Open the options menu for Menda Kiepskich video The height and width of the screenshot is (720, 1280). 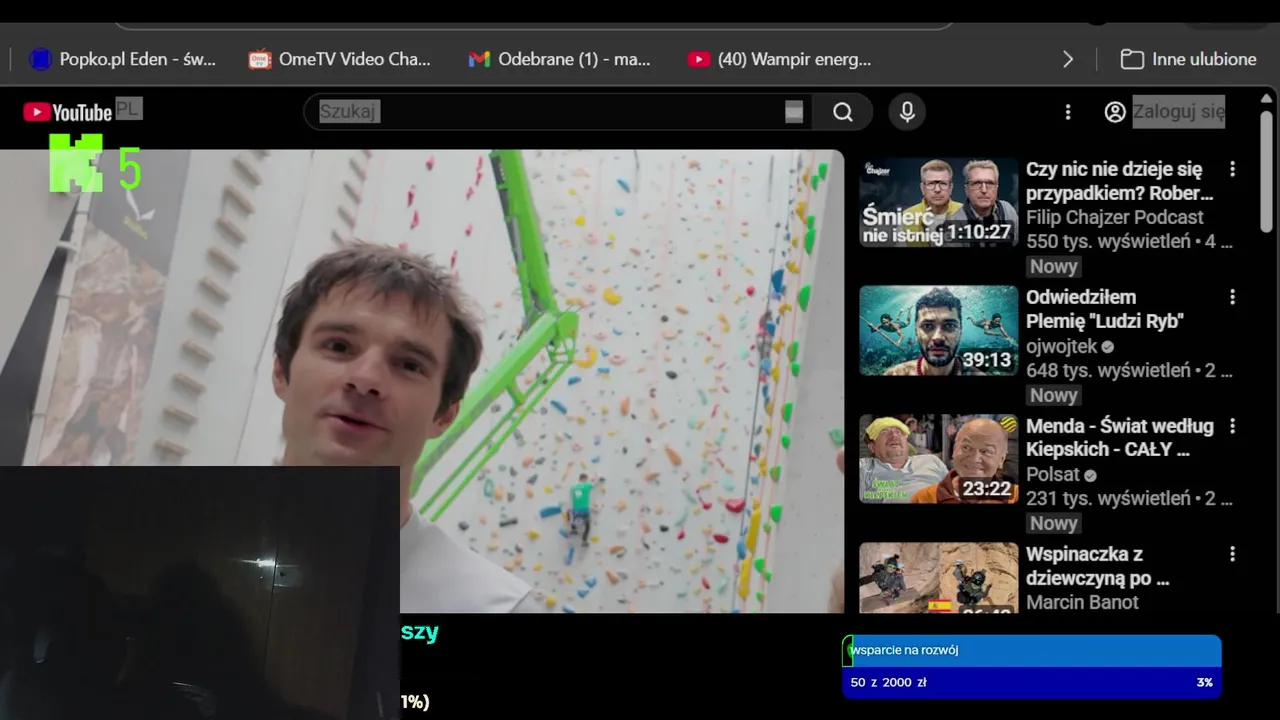[1232, 426]
